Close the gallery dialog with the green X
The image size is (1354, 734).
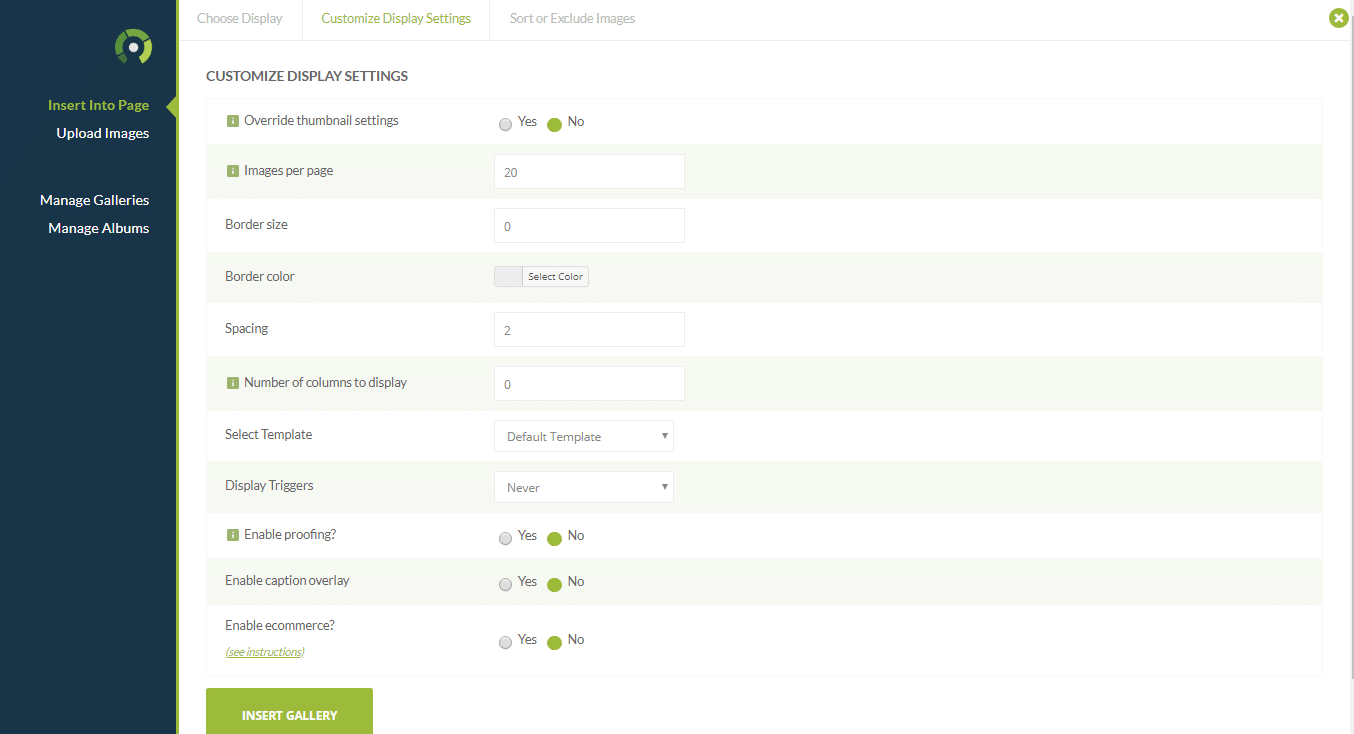point(1339,18)
